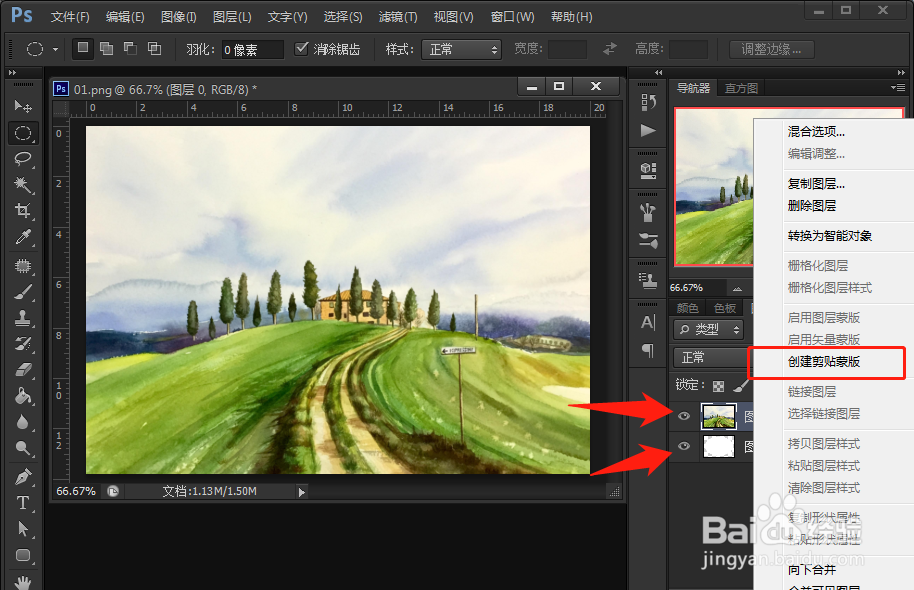
Task: Select the Horizontal Type tool
Action: point(23,503)
